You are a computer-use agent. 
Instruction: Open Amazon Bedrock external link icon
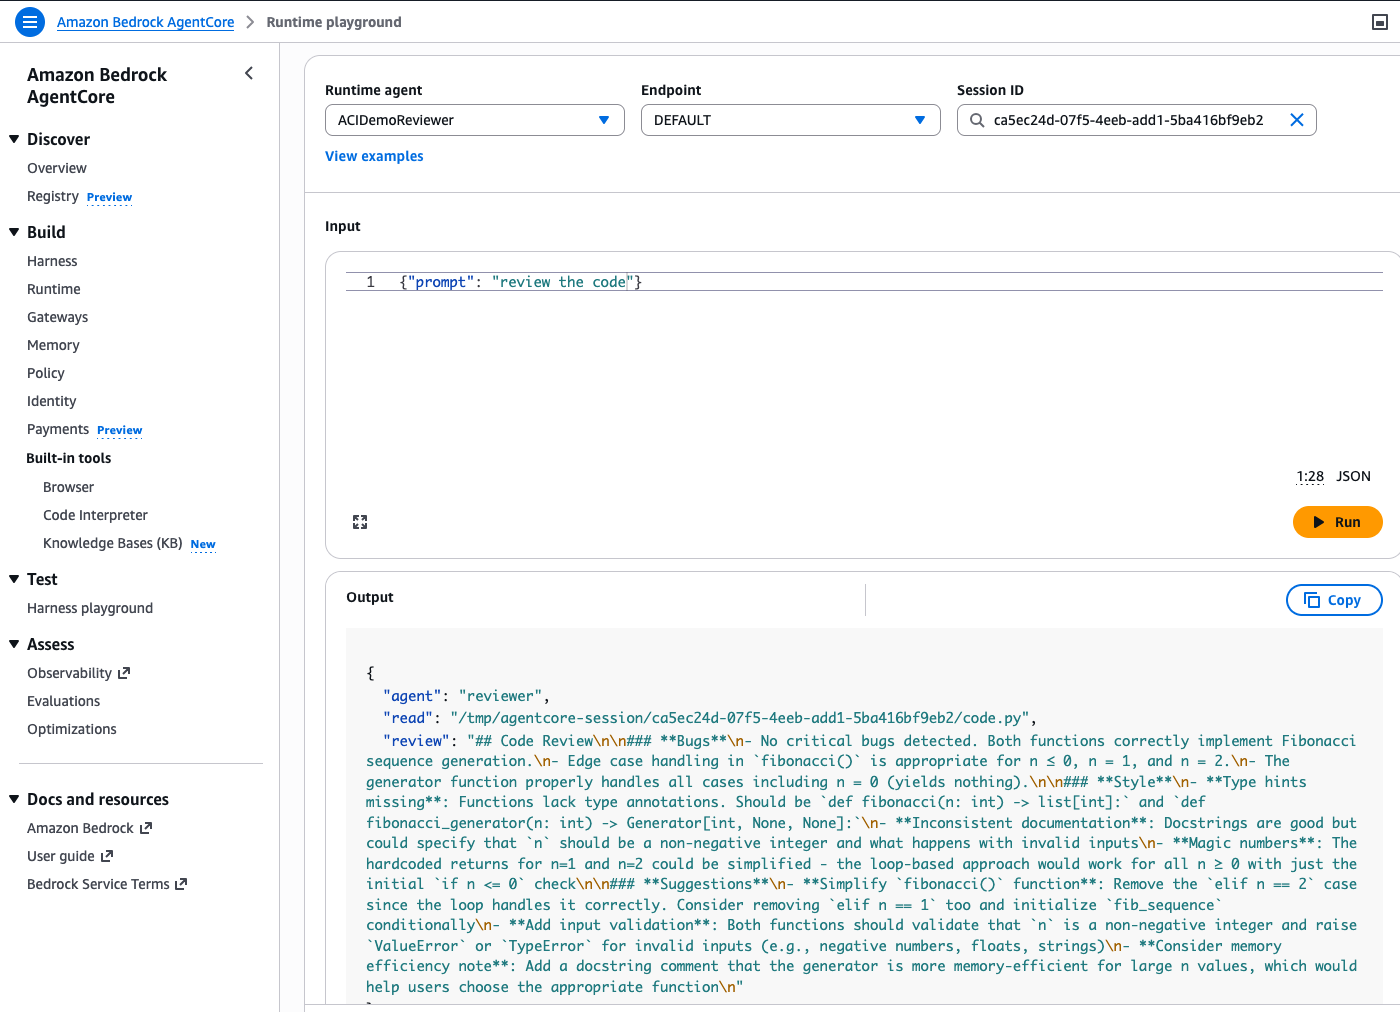click(146, 828)
